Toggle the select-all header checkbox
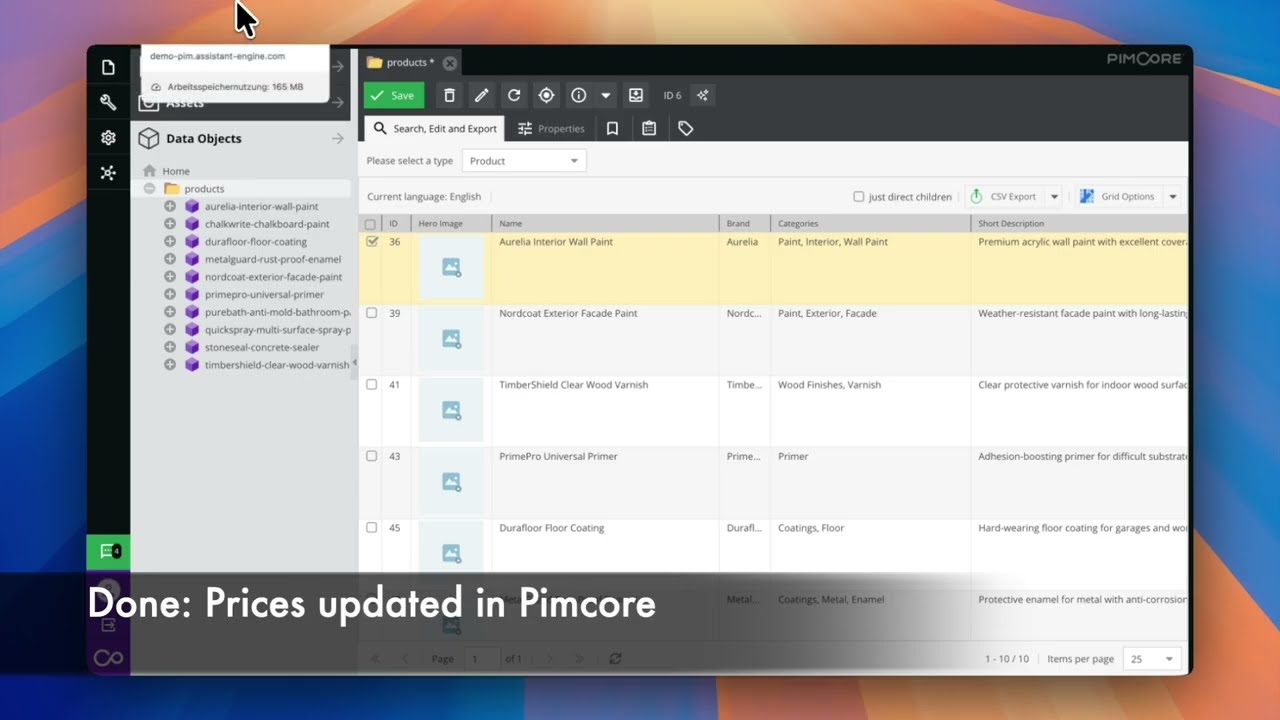The width and height of the screenshot is (1280, 720). [x=371, y=224]
